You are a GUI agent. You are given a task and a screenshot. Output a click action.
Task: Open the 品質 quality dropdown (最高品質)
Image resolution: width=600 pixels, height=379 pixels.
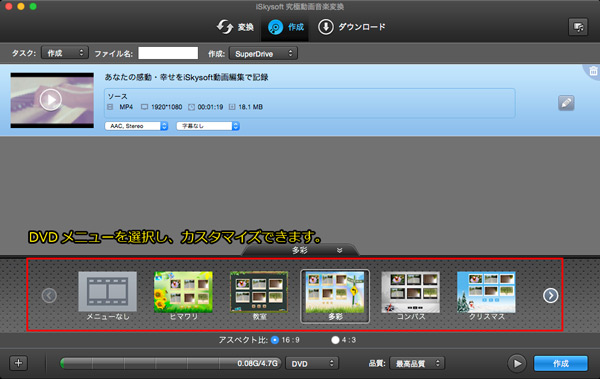[417, 363]
